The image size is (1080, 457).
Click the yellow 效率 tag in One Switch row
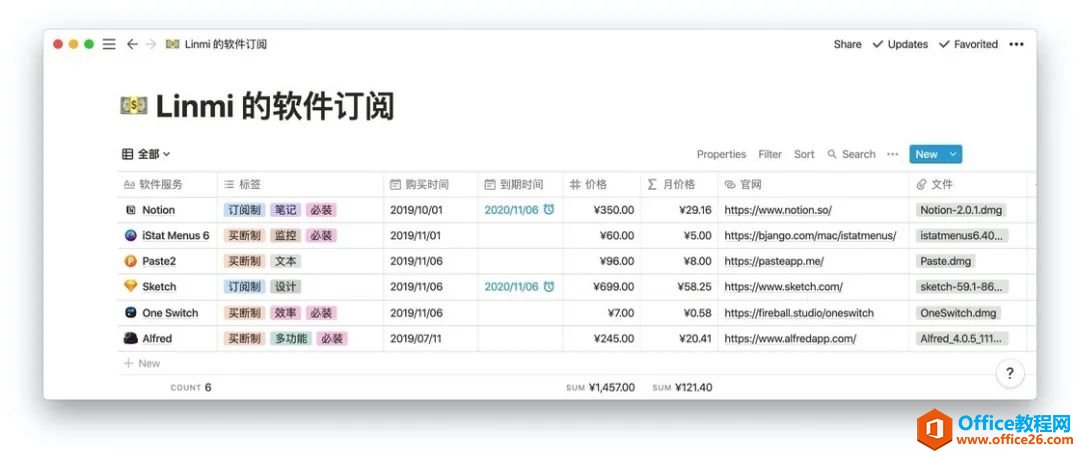pyautogui.click(x=285, y=313)
